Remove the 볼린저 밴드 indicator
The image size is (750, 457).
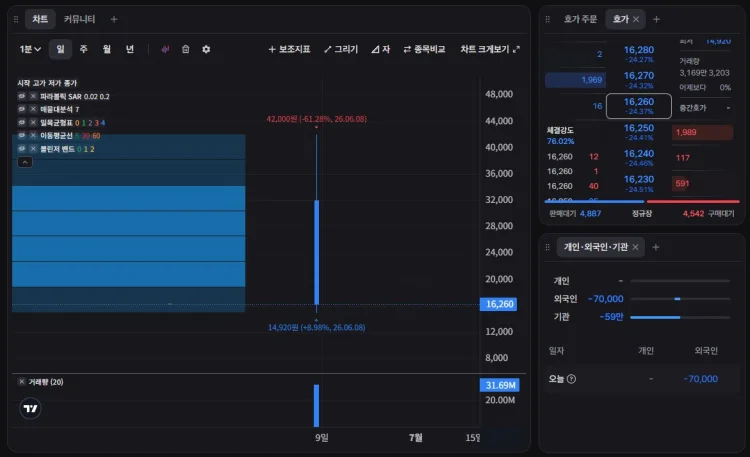click(33, 149)
